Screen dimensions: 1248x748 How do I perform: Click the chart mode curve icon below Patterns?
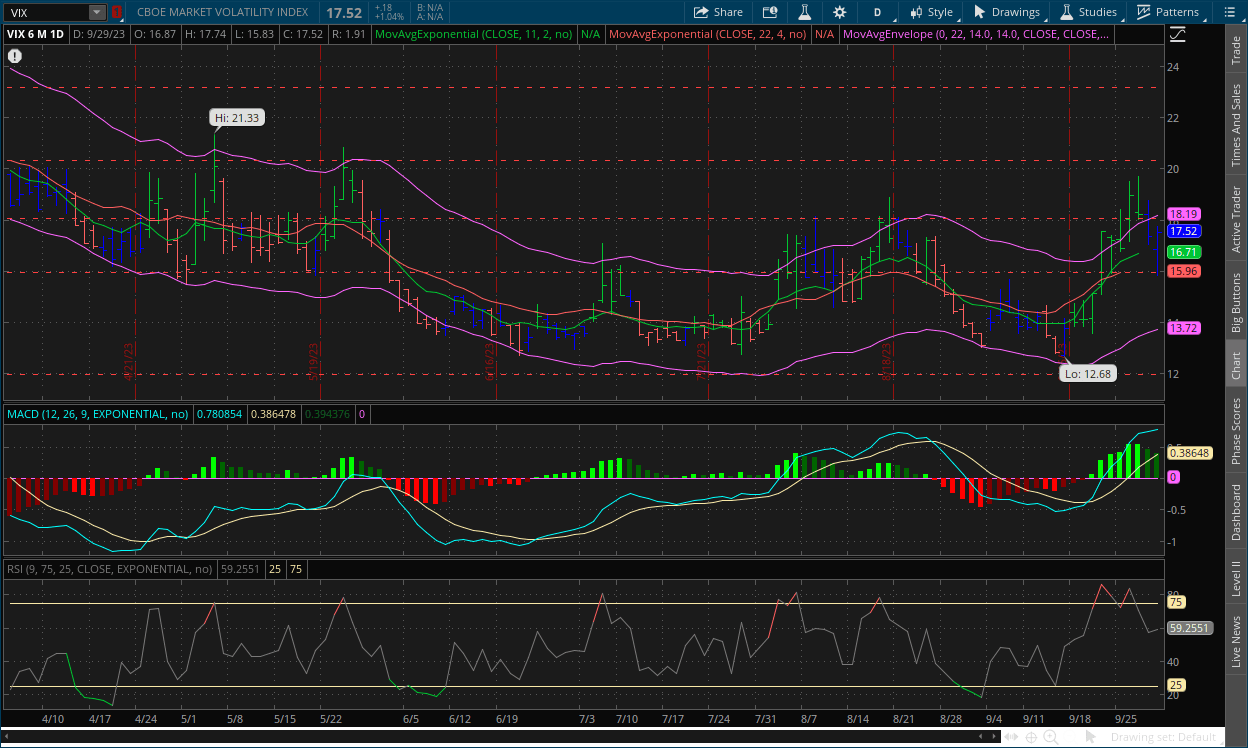1177,33
